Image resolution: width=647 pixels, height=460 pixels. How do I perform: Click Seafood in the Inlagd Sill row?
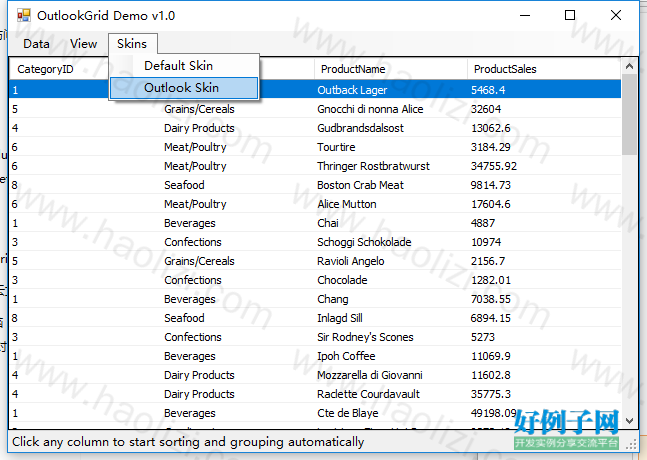click(x=184, y=318)
